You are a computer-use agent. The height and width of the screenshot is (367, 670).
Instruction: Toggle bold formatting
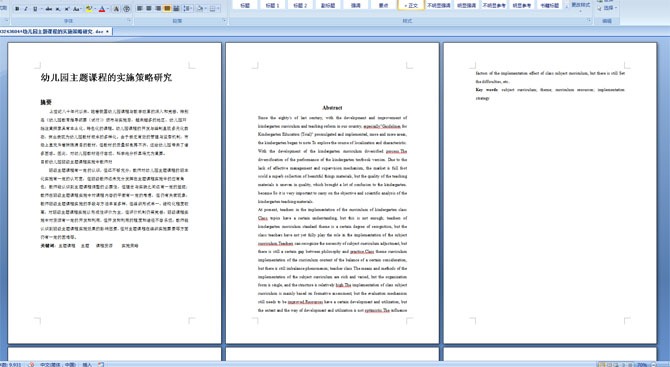tap(17, 9)
